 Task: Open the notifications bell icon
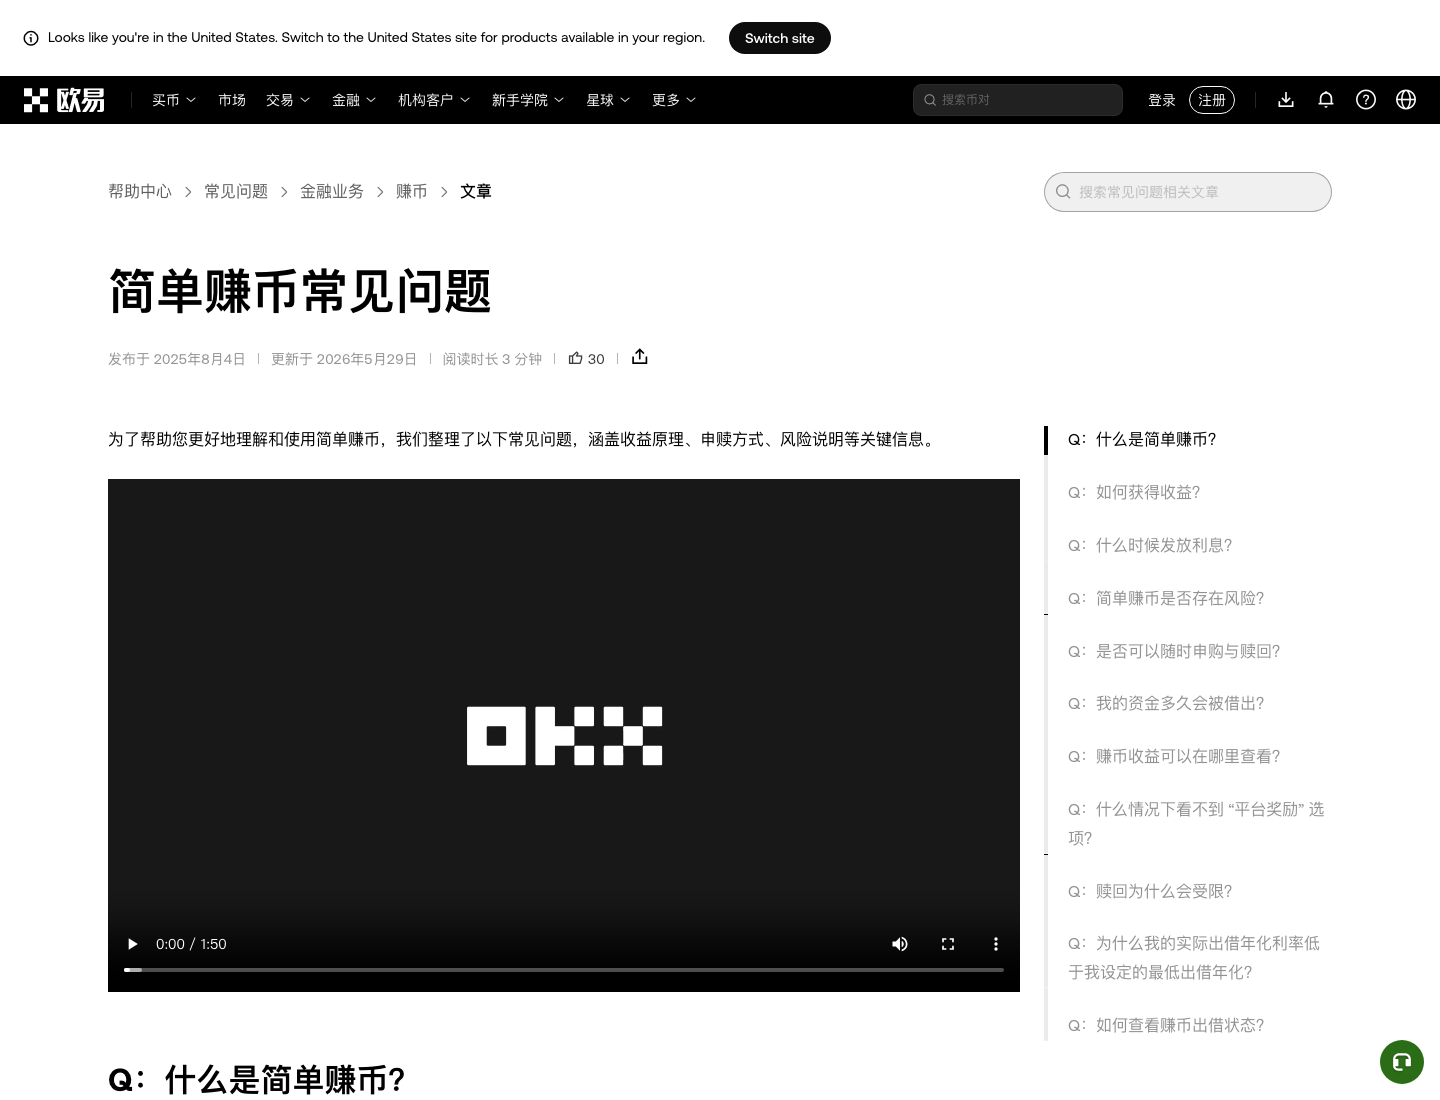[1326, 100]
